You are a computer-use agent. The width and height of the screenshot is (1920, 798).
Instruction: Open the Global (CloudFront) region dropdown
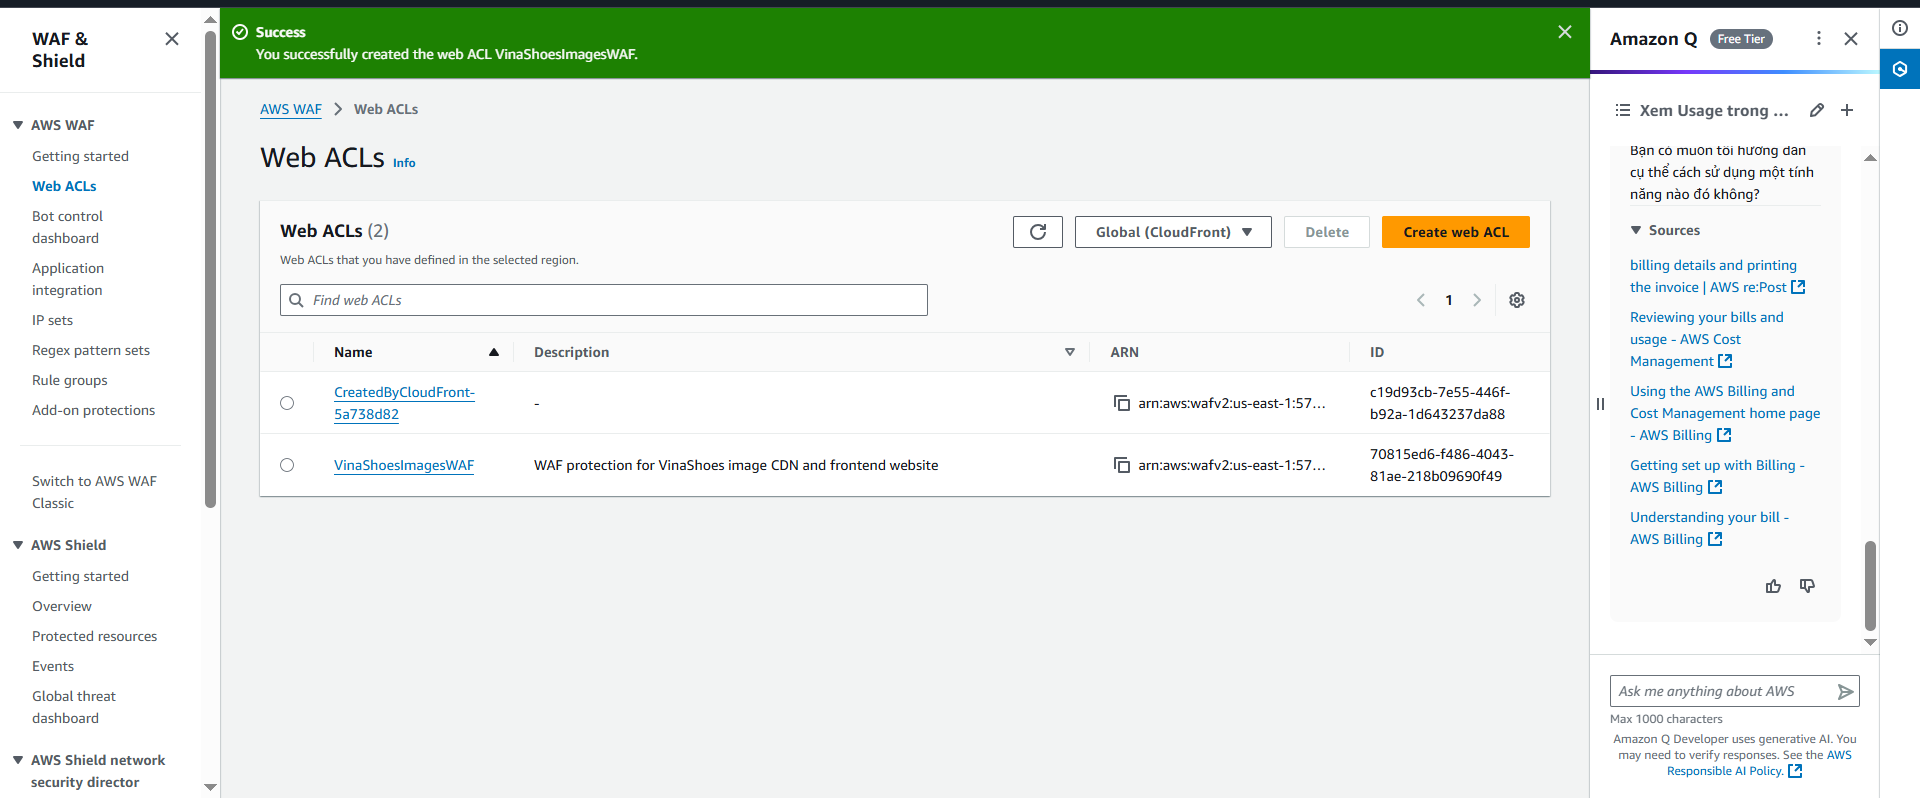(1172, 232)
